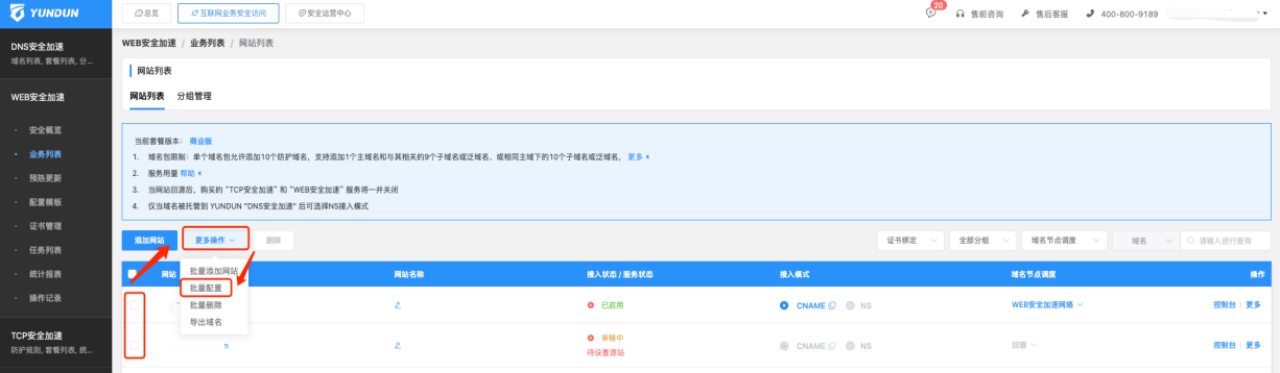Click 业务列表 in the breadcrumb

(207, 44)
